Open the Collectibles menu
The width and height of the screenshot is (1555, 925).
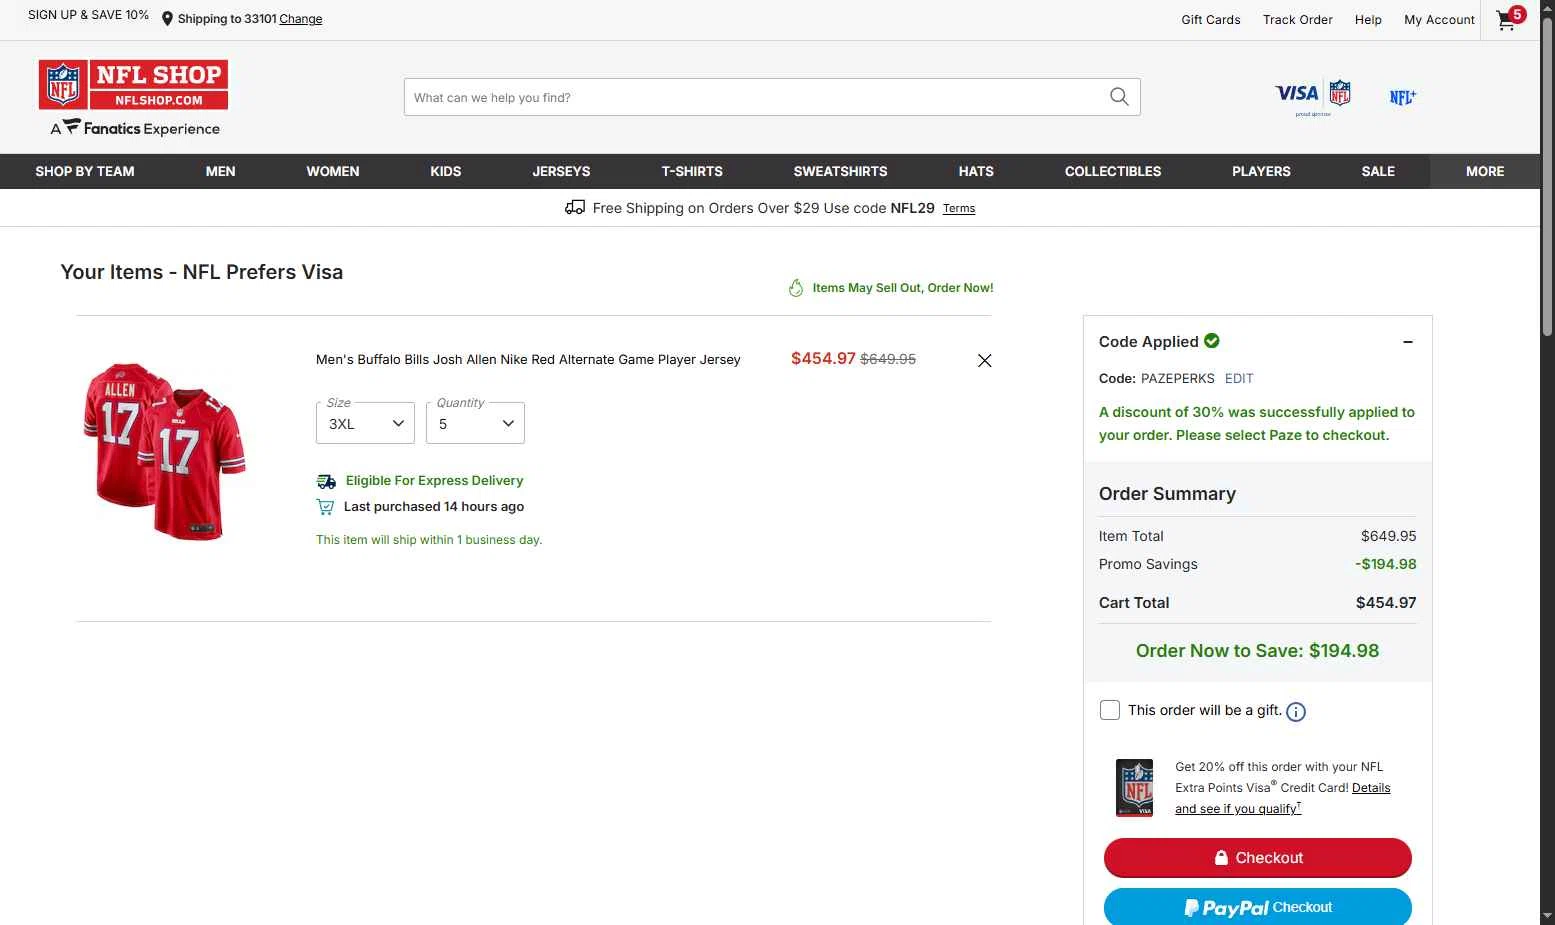tap(1113, 171)
